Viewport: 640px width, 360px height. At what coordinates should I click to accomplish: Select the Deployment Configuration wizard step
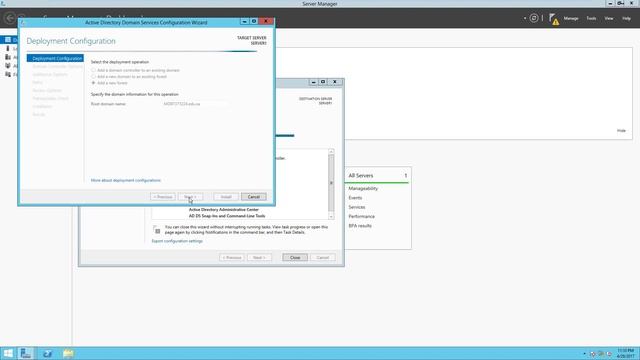click(x=55, y=58)
